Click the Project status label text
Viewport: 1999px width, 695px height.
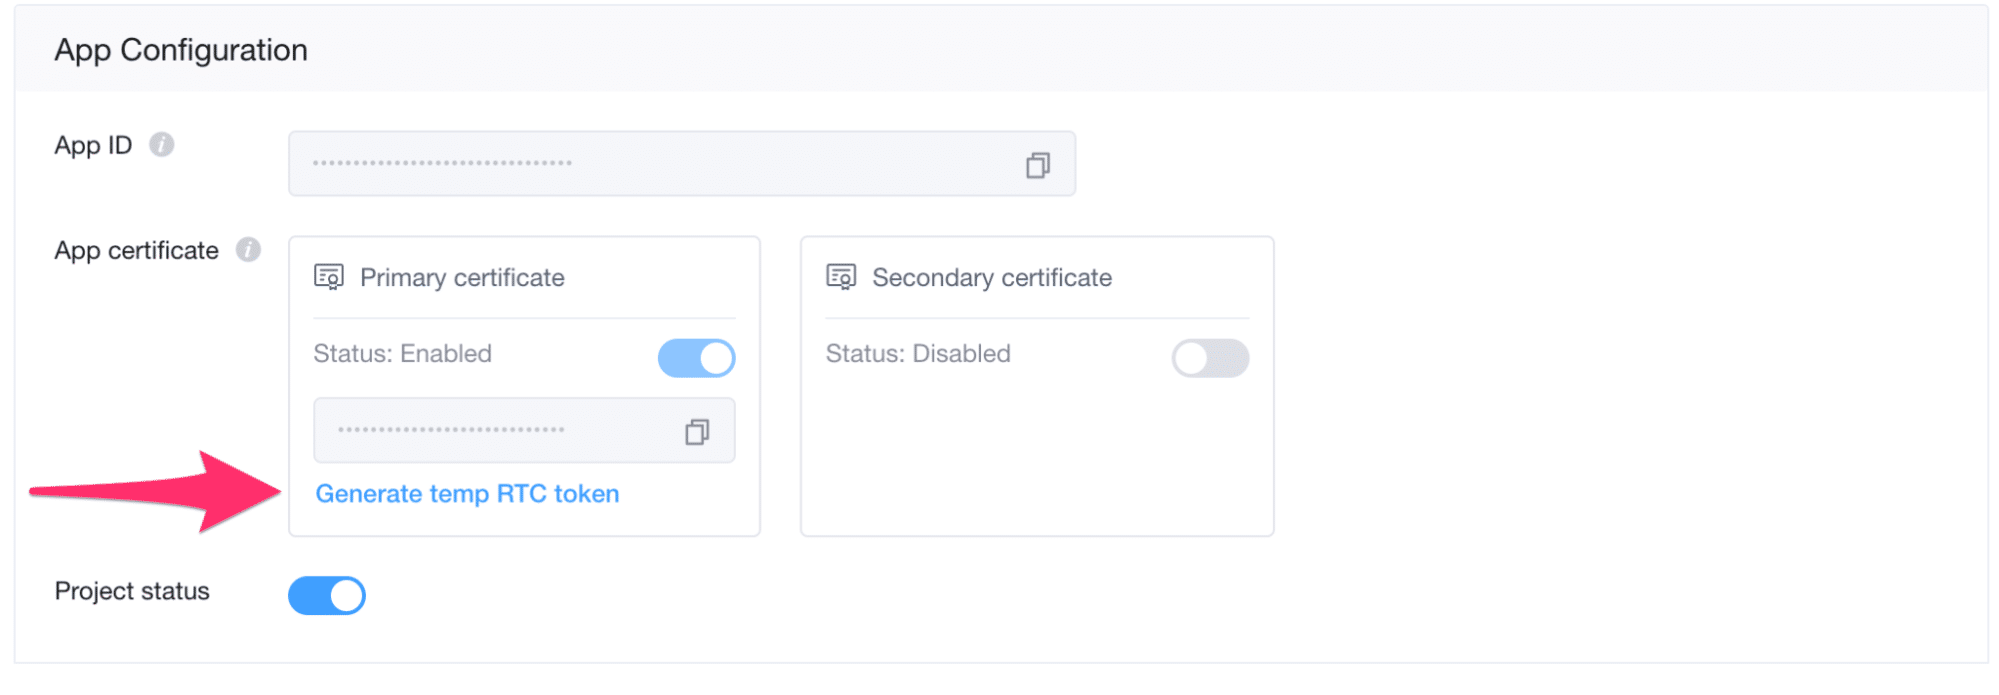click(132, 591)
